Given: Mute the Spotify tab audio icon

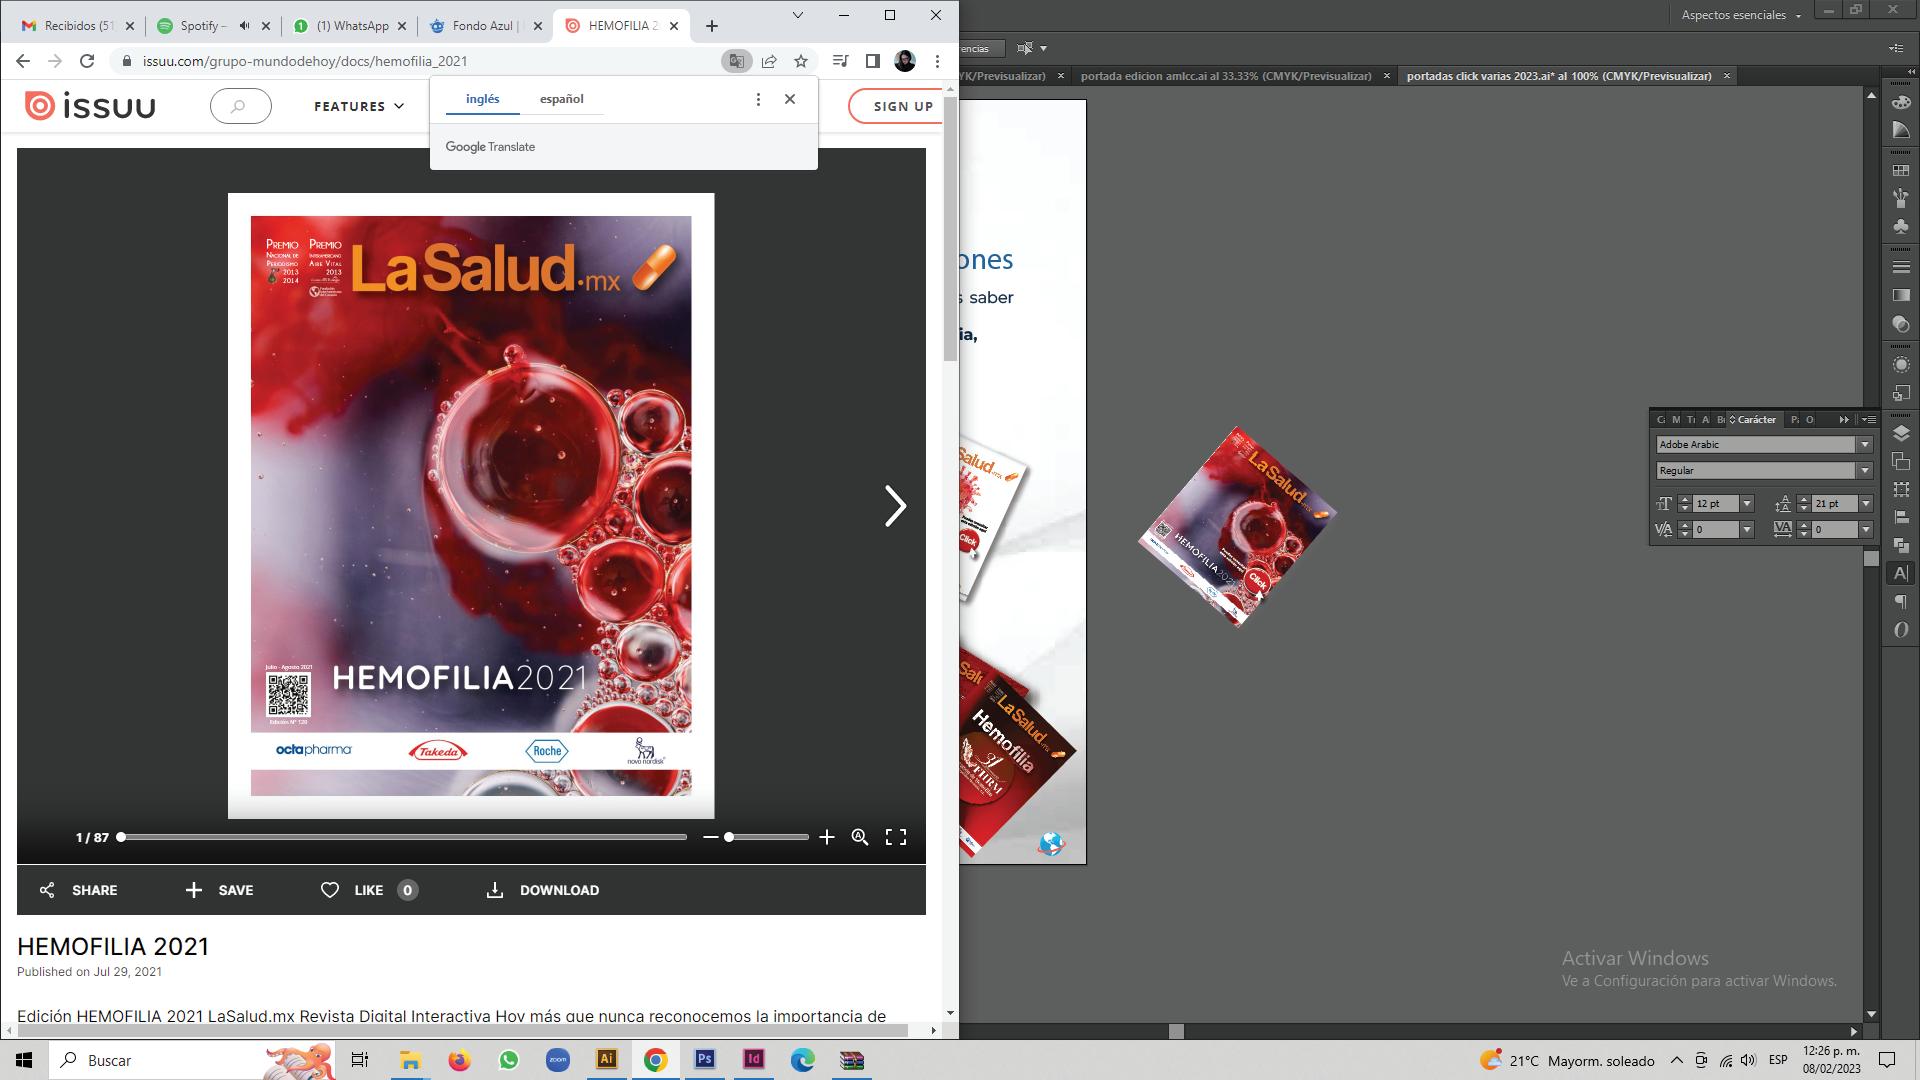Looking at the screenshot, I should pos(244,26).
